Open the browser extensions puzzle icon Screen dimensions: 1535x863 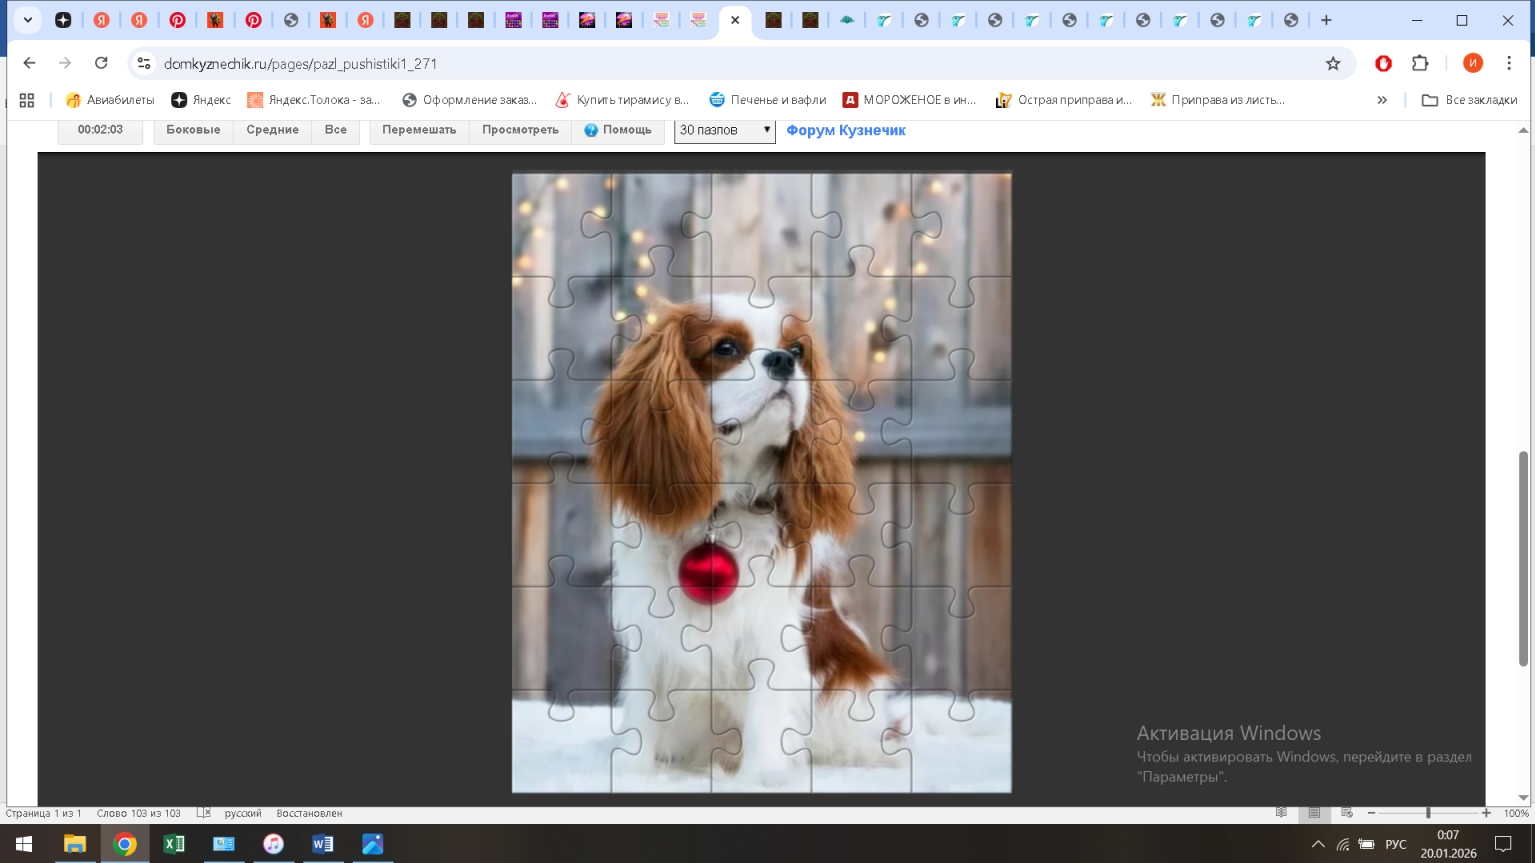pos(1420,63)
